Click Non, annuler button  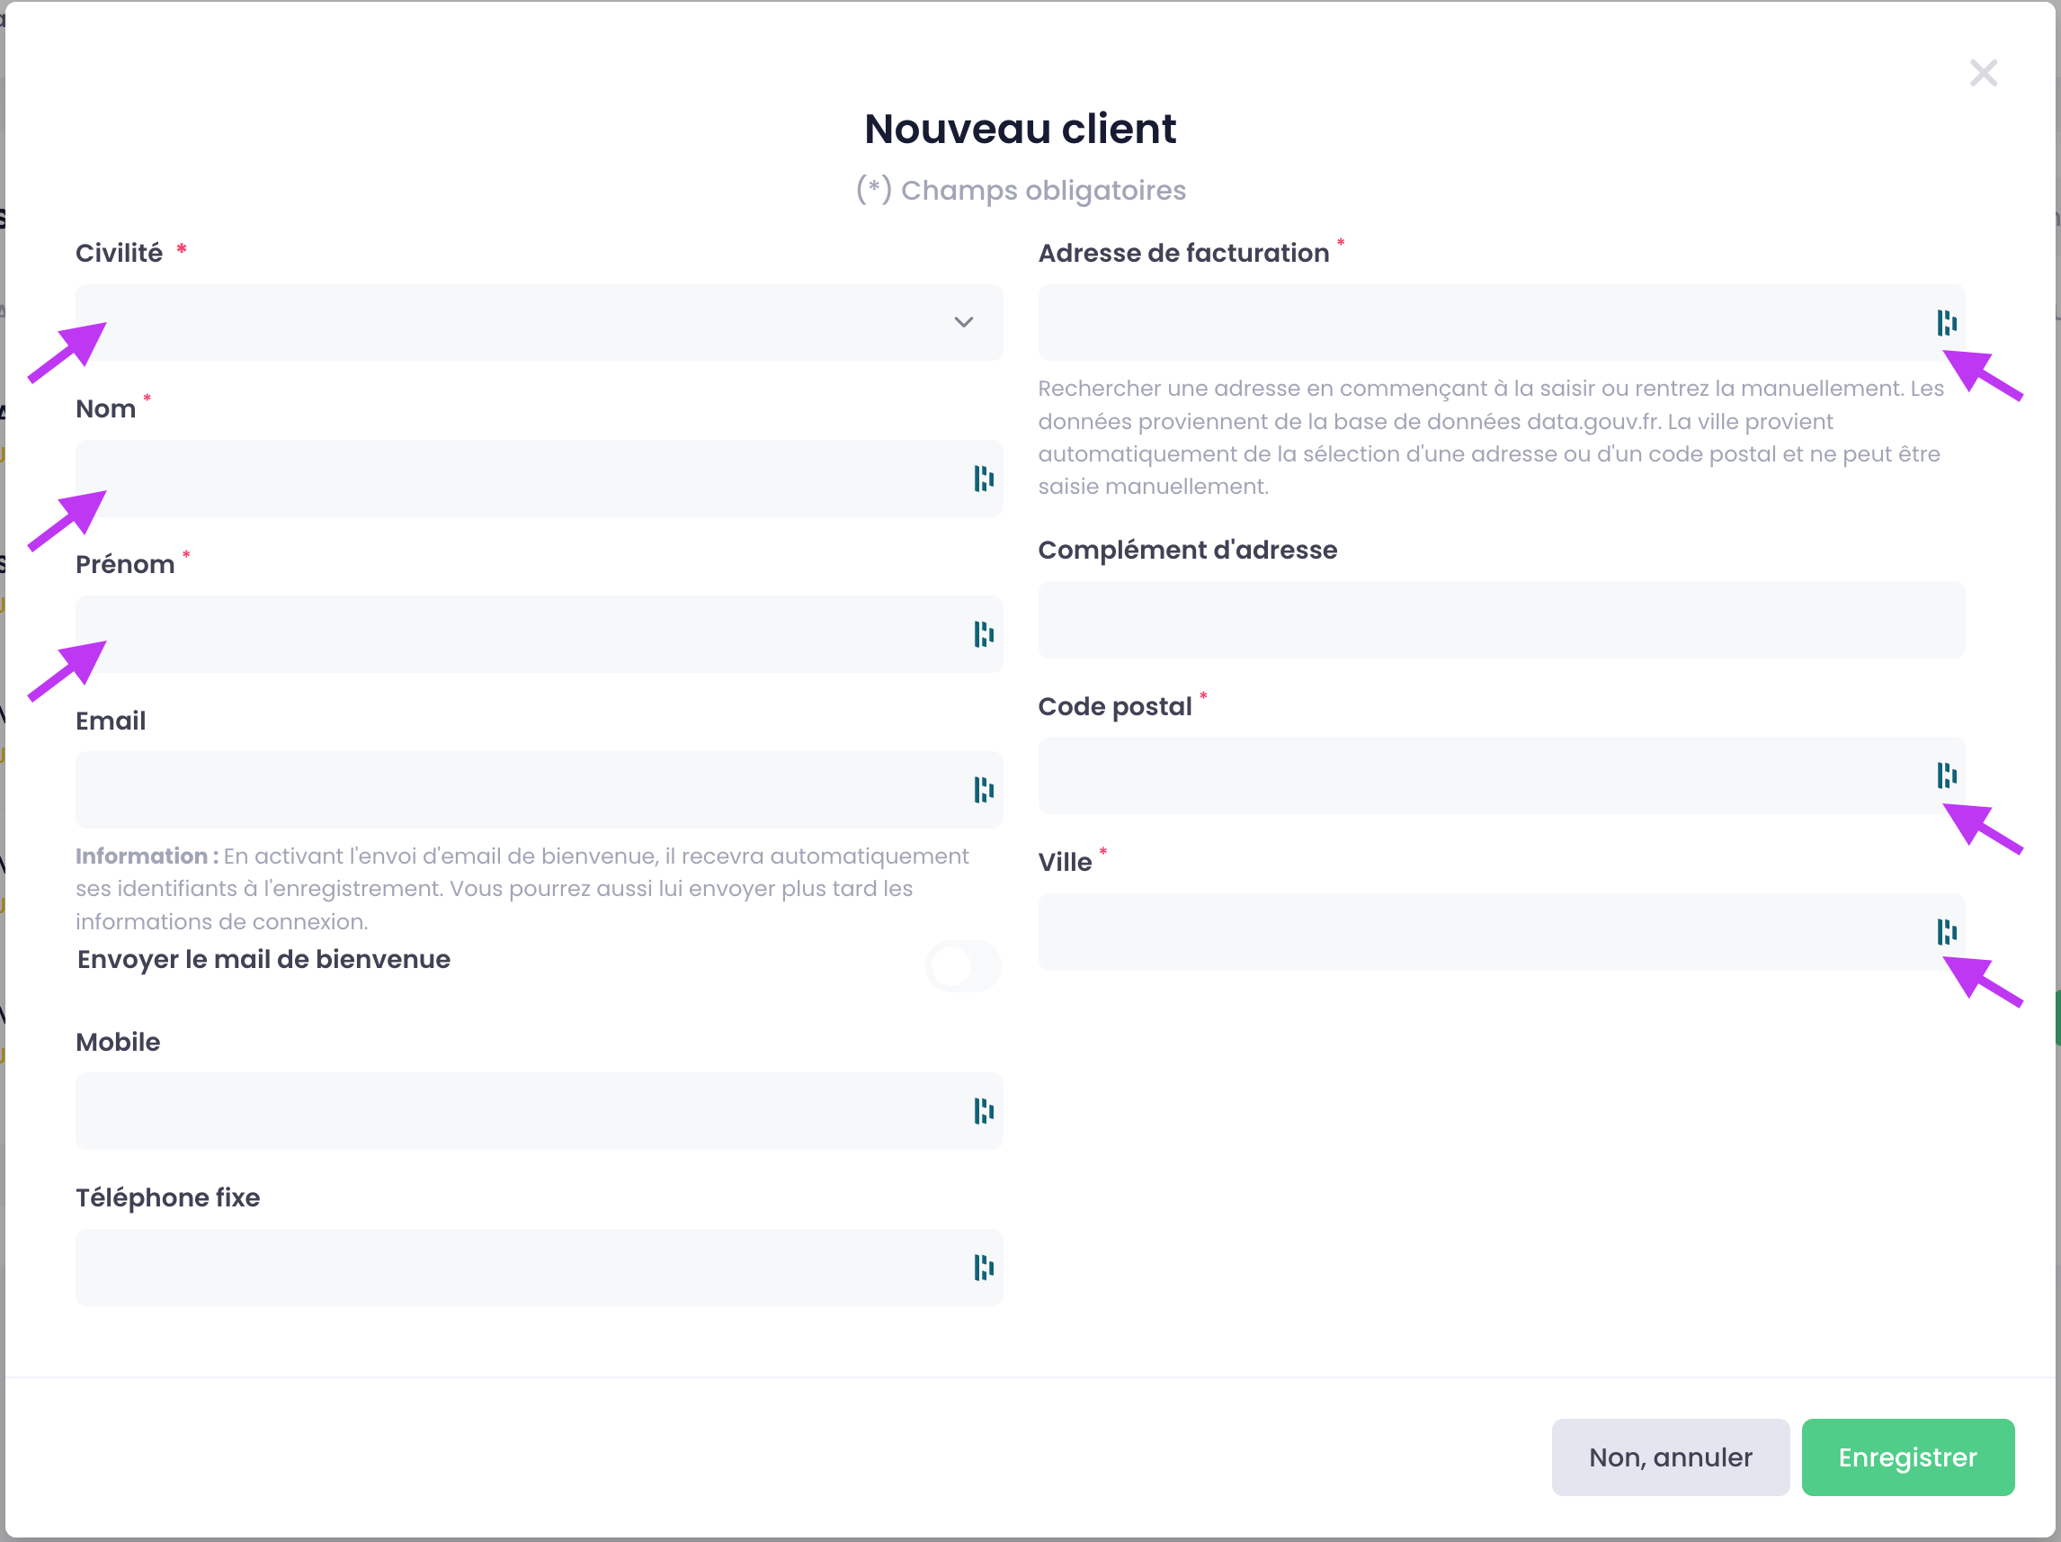click(x=1669, y=1457)
